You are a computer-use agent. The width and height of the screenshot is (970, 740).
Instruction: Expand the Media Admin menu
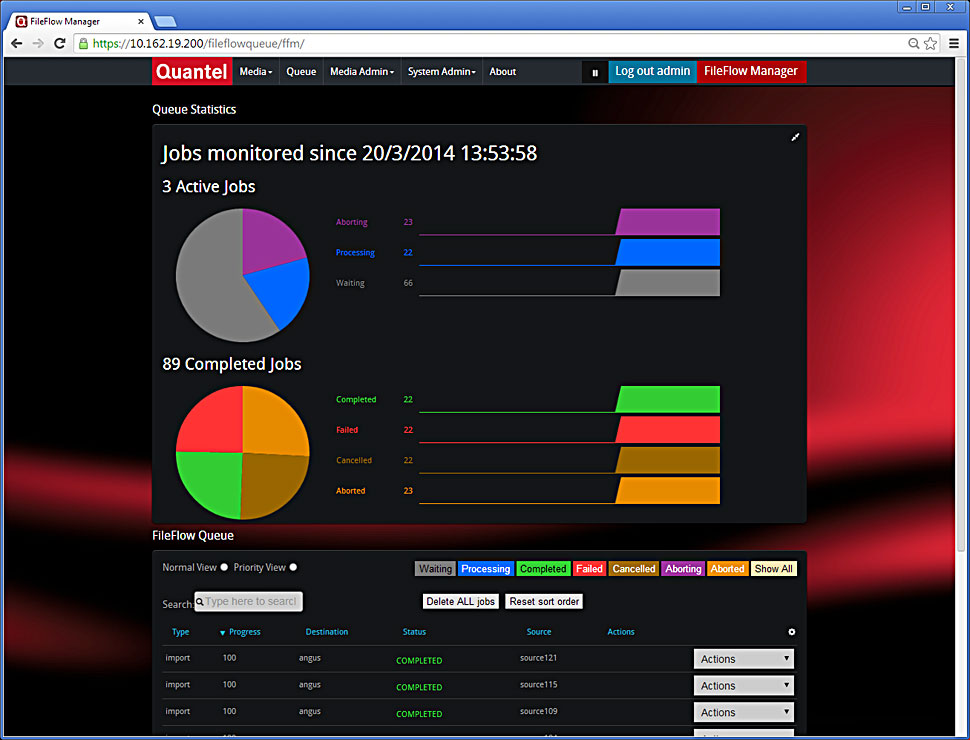(361, 72)
